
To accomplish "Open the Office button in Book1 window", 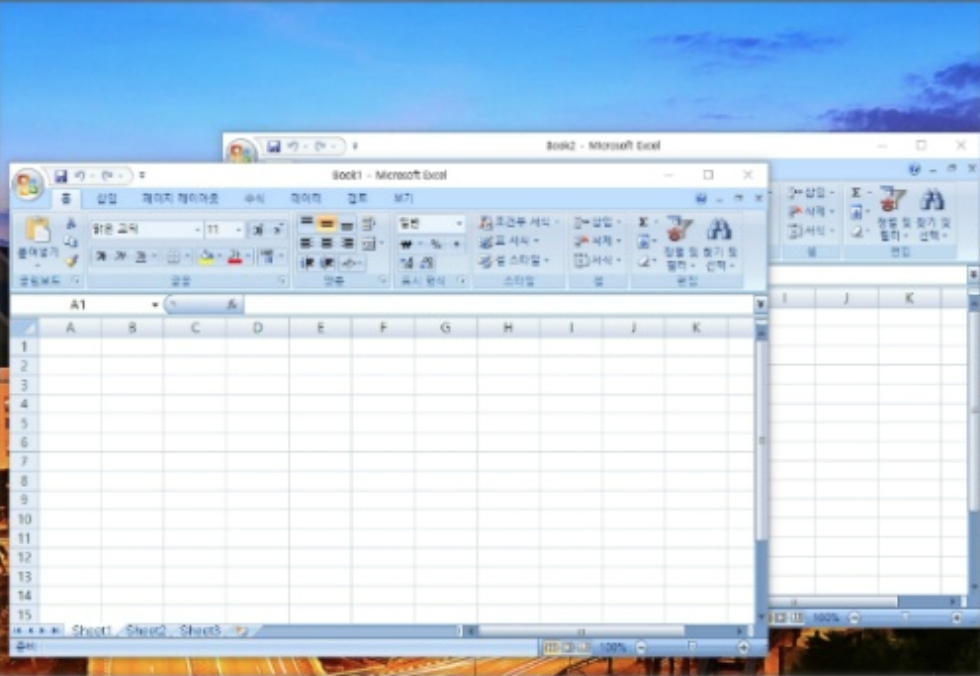I will (28, 184).
